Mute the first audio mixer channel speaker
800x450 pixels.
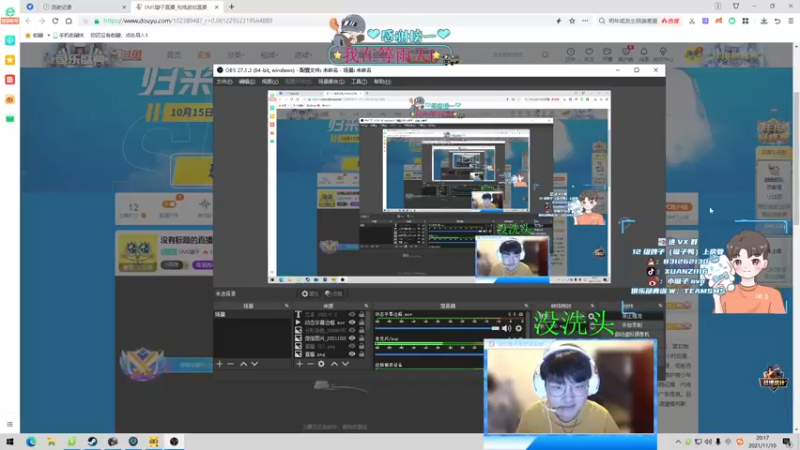click(506, 329)
